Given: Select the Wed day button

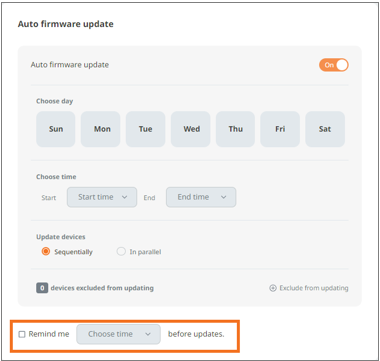Looking at the screenshot, I should pyautogui.click(x=191, y=129).
